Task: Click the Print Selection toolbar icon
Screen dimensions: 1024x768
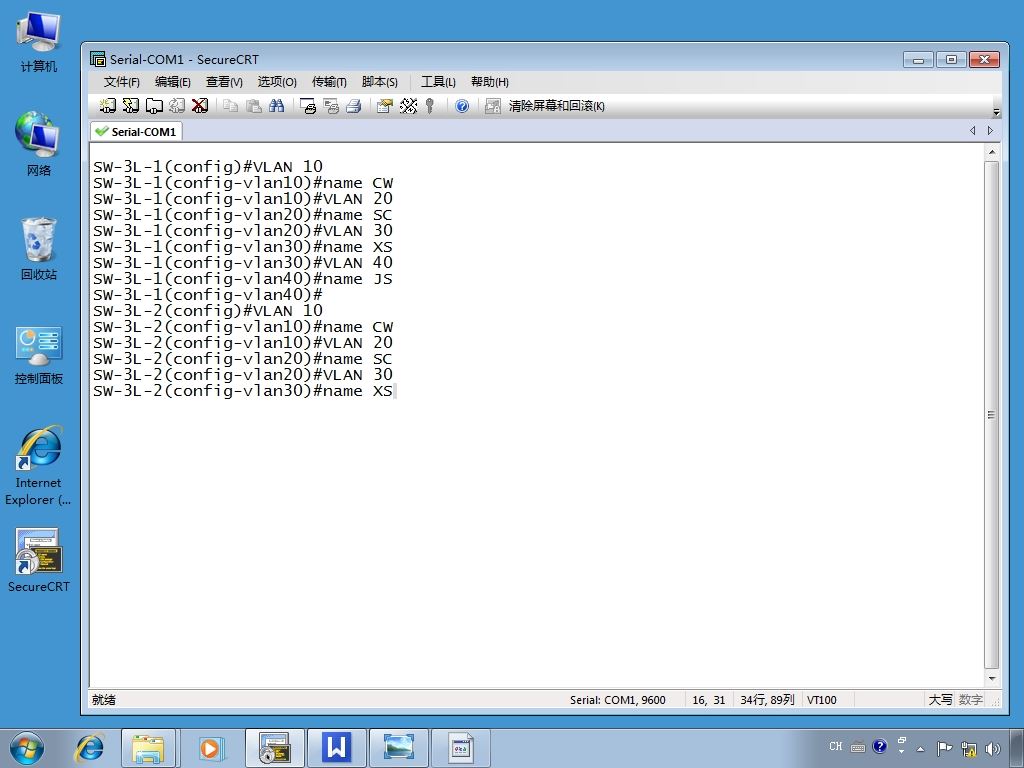Action: point(331,106)
